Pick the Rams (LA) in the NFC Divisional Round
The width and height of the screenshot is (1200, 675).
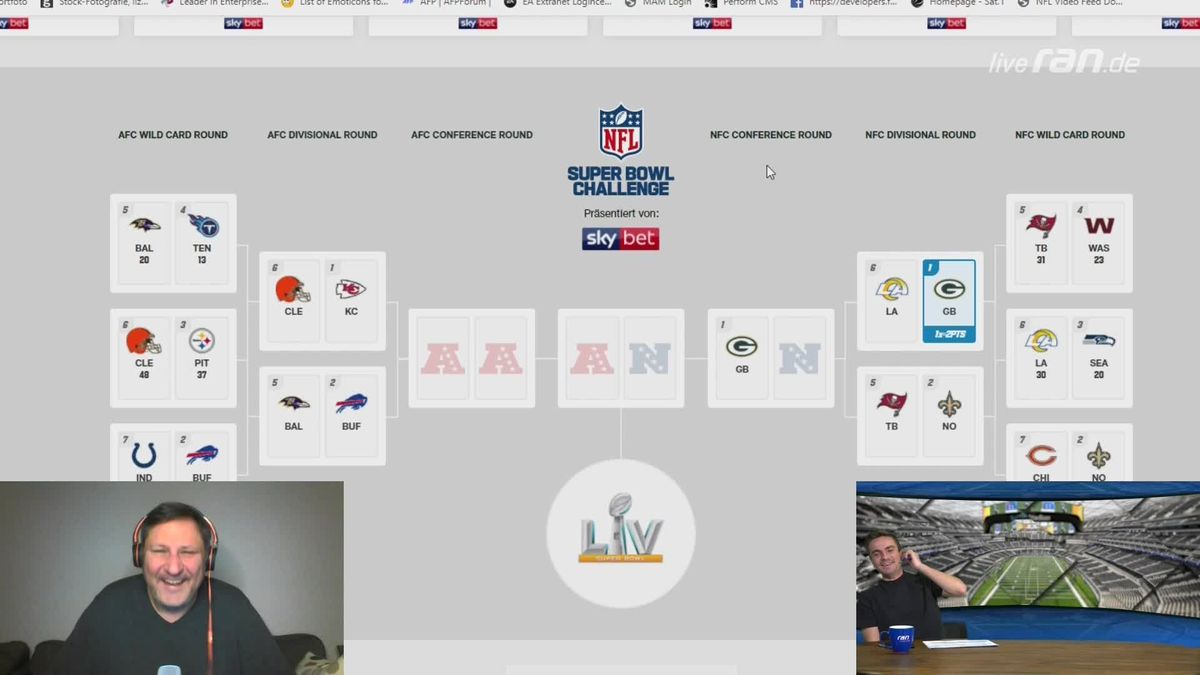coord(892,301)
